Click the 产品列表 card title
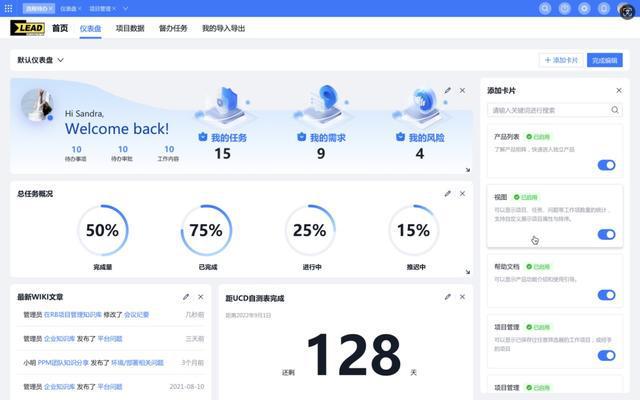 507,137
